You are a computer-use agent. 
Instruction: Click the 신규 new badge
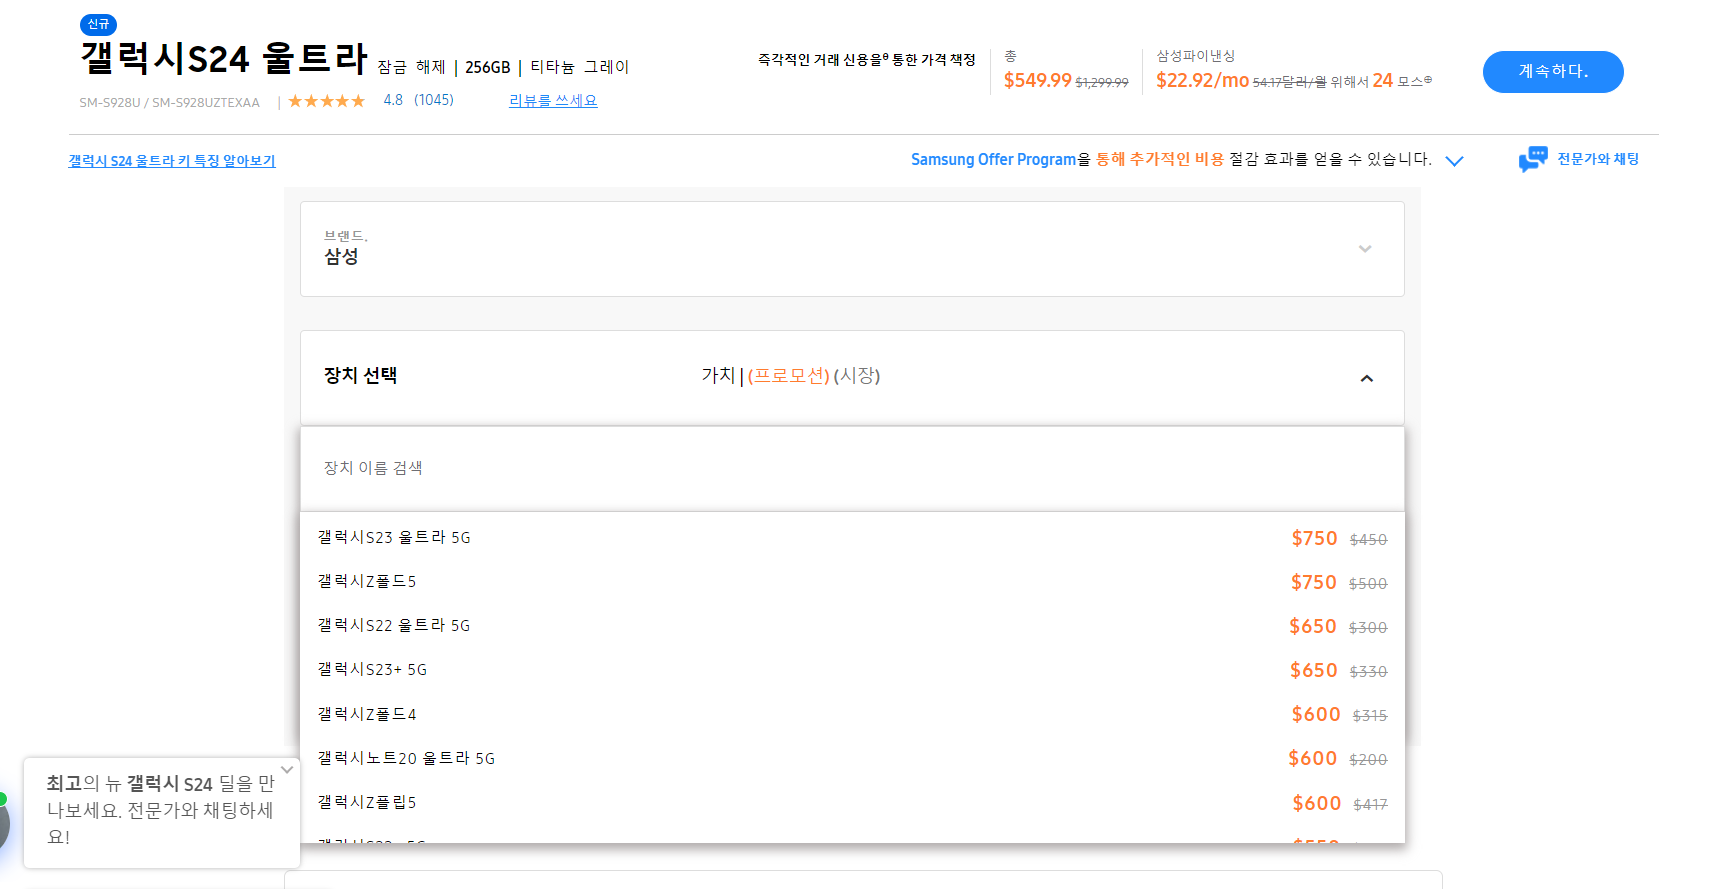click(x=98, y=24)
